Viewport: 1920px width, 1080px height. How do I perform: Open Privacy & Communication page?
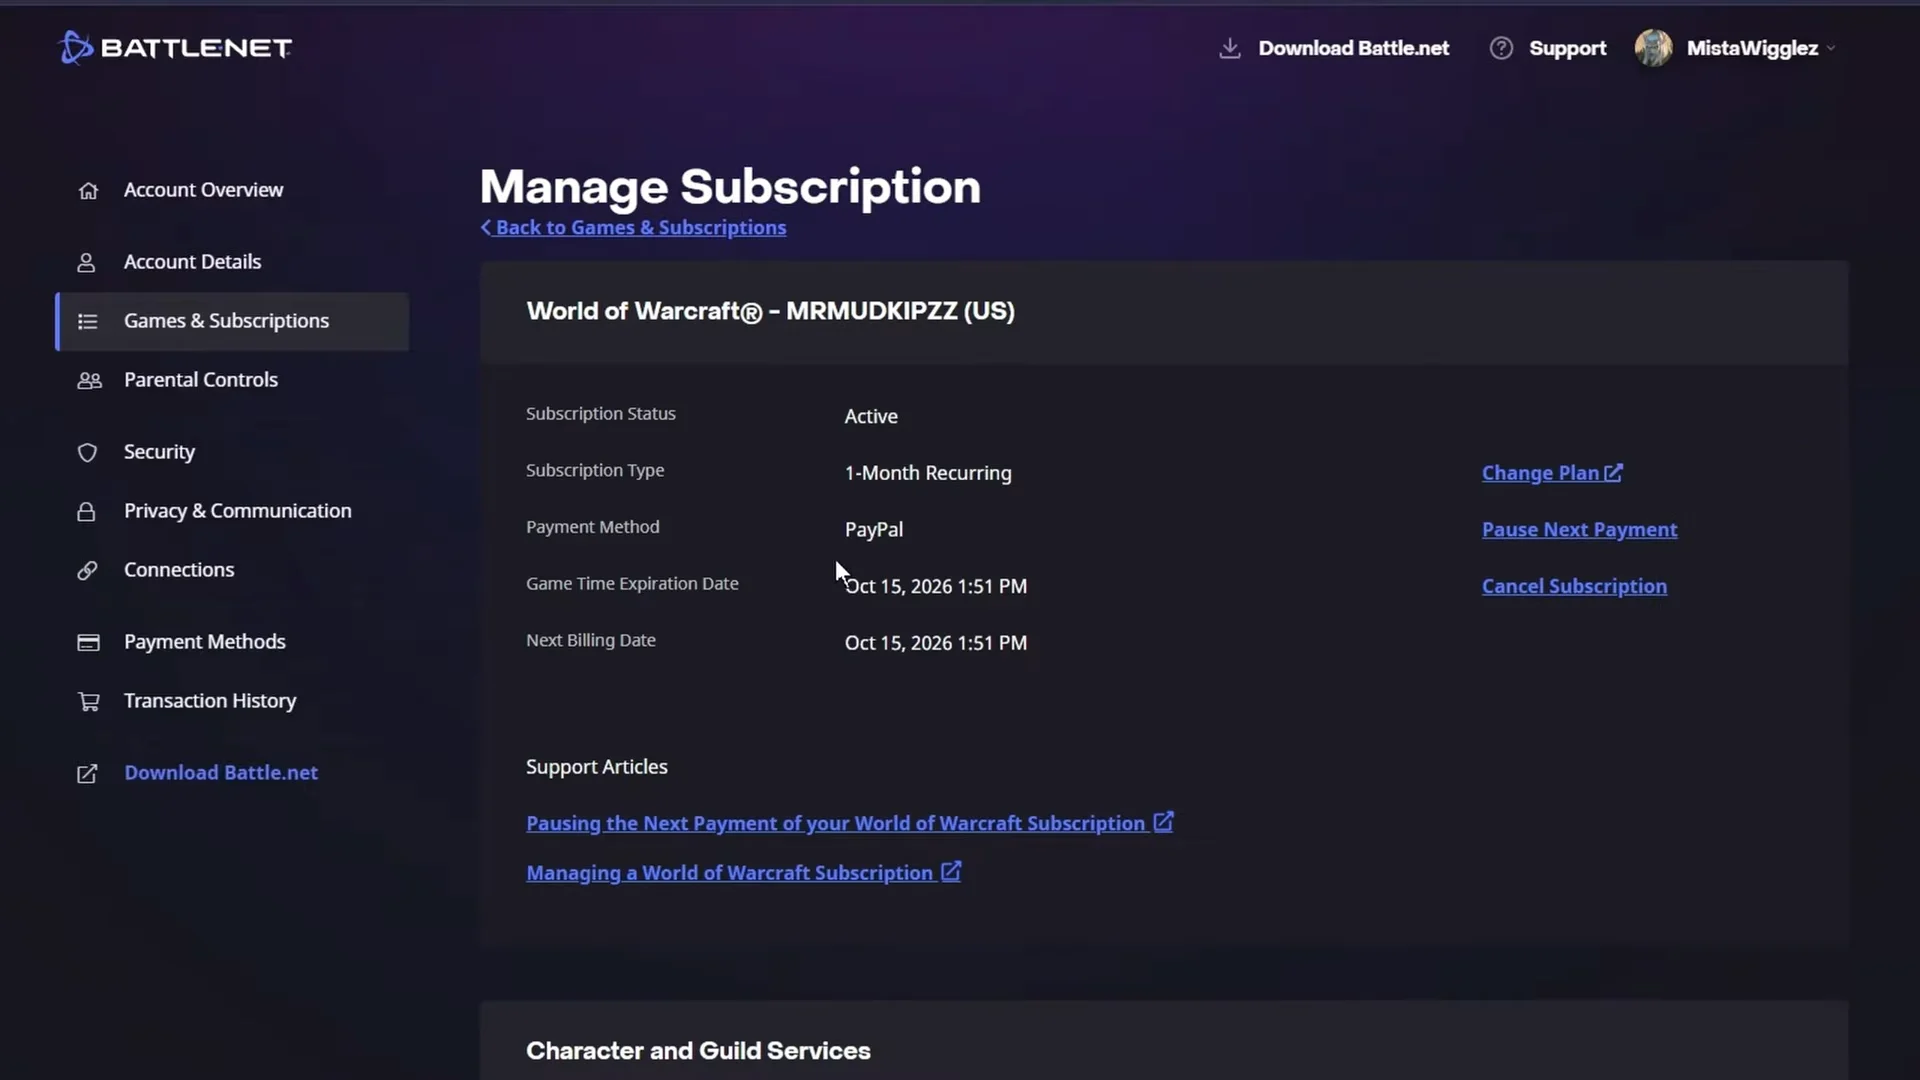pos(237,511)
